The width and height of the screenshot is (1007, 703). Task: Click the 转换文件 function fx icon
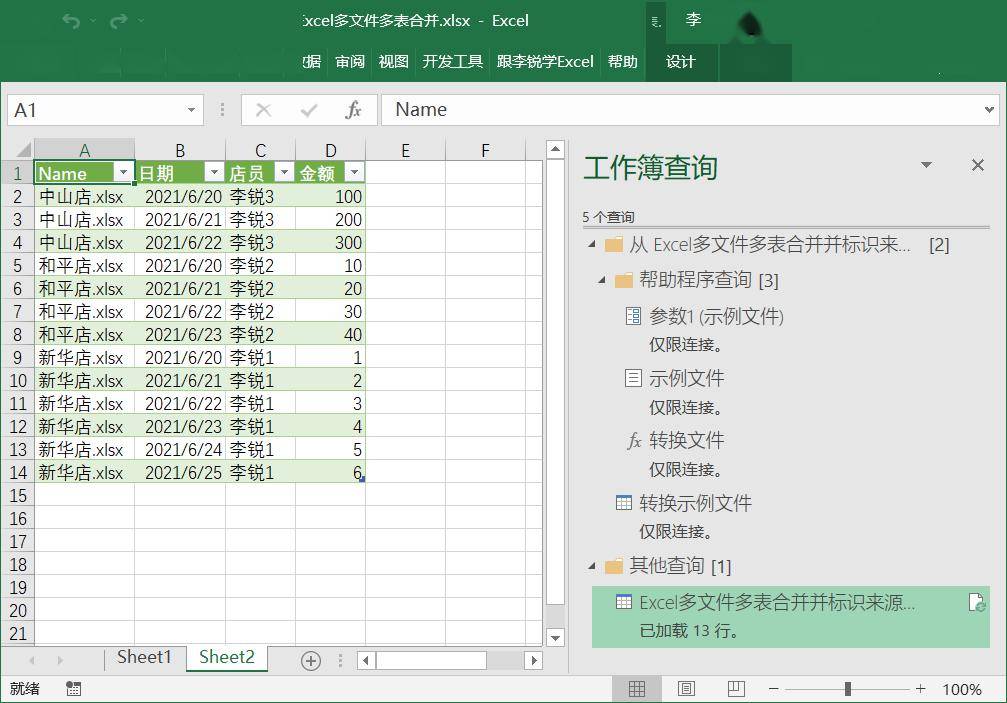click(x=634, y=440)
